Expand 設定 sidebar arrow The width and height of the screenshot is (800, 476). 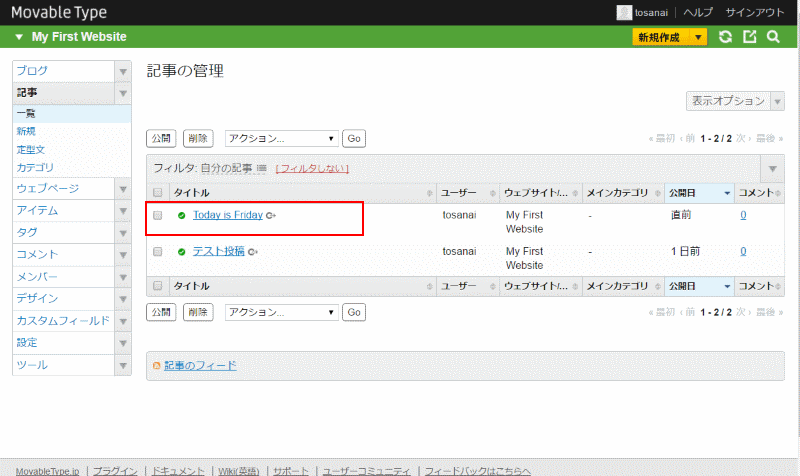(x=123, y=343)
